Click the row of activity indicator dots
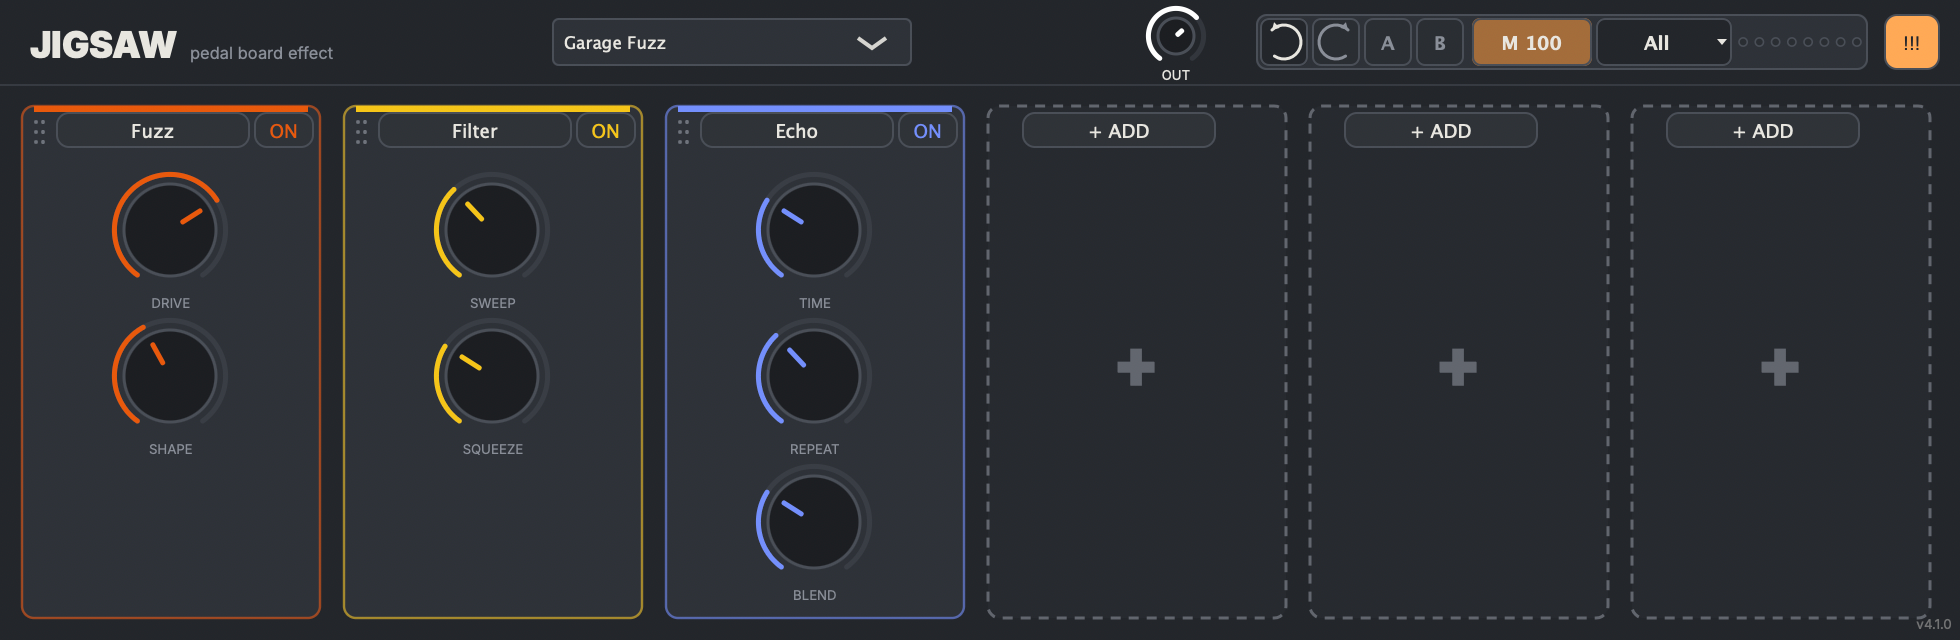 (x=1800, y=42)
